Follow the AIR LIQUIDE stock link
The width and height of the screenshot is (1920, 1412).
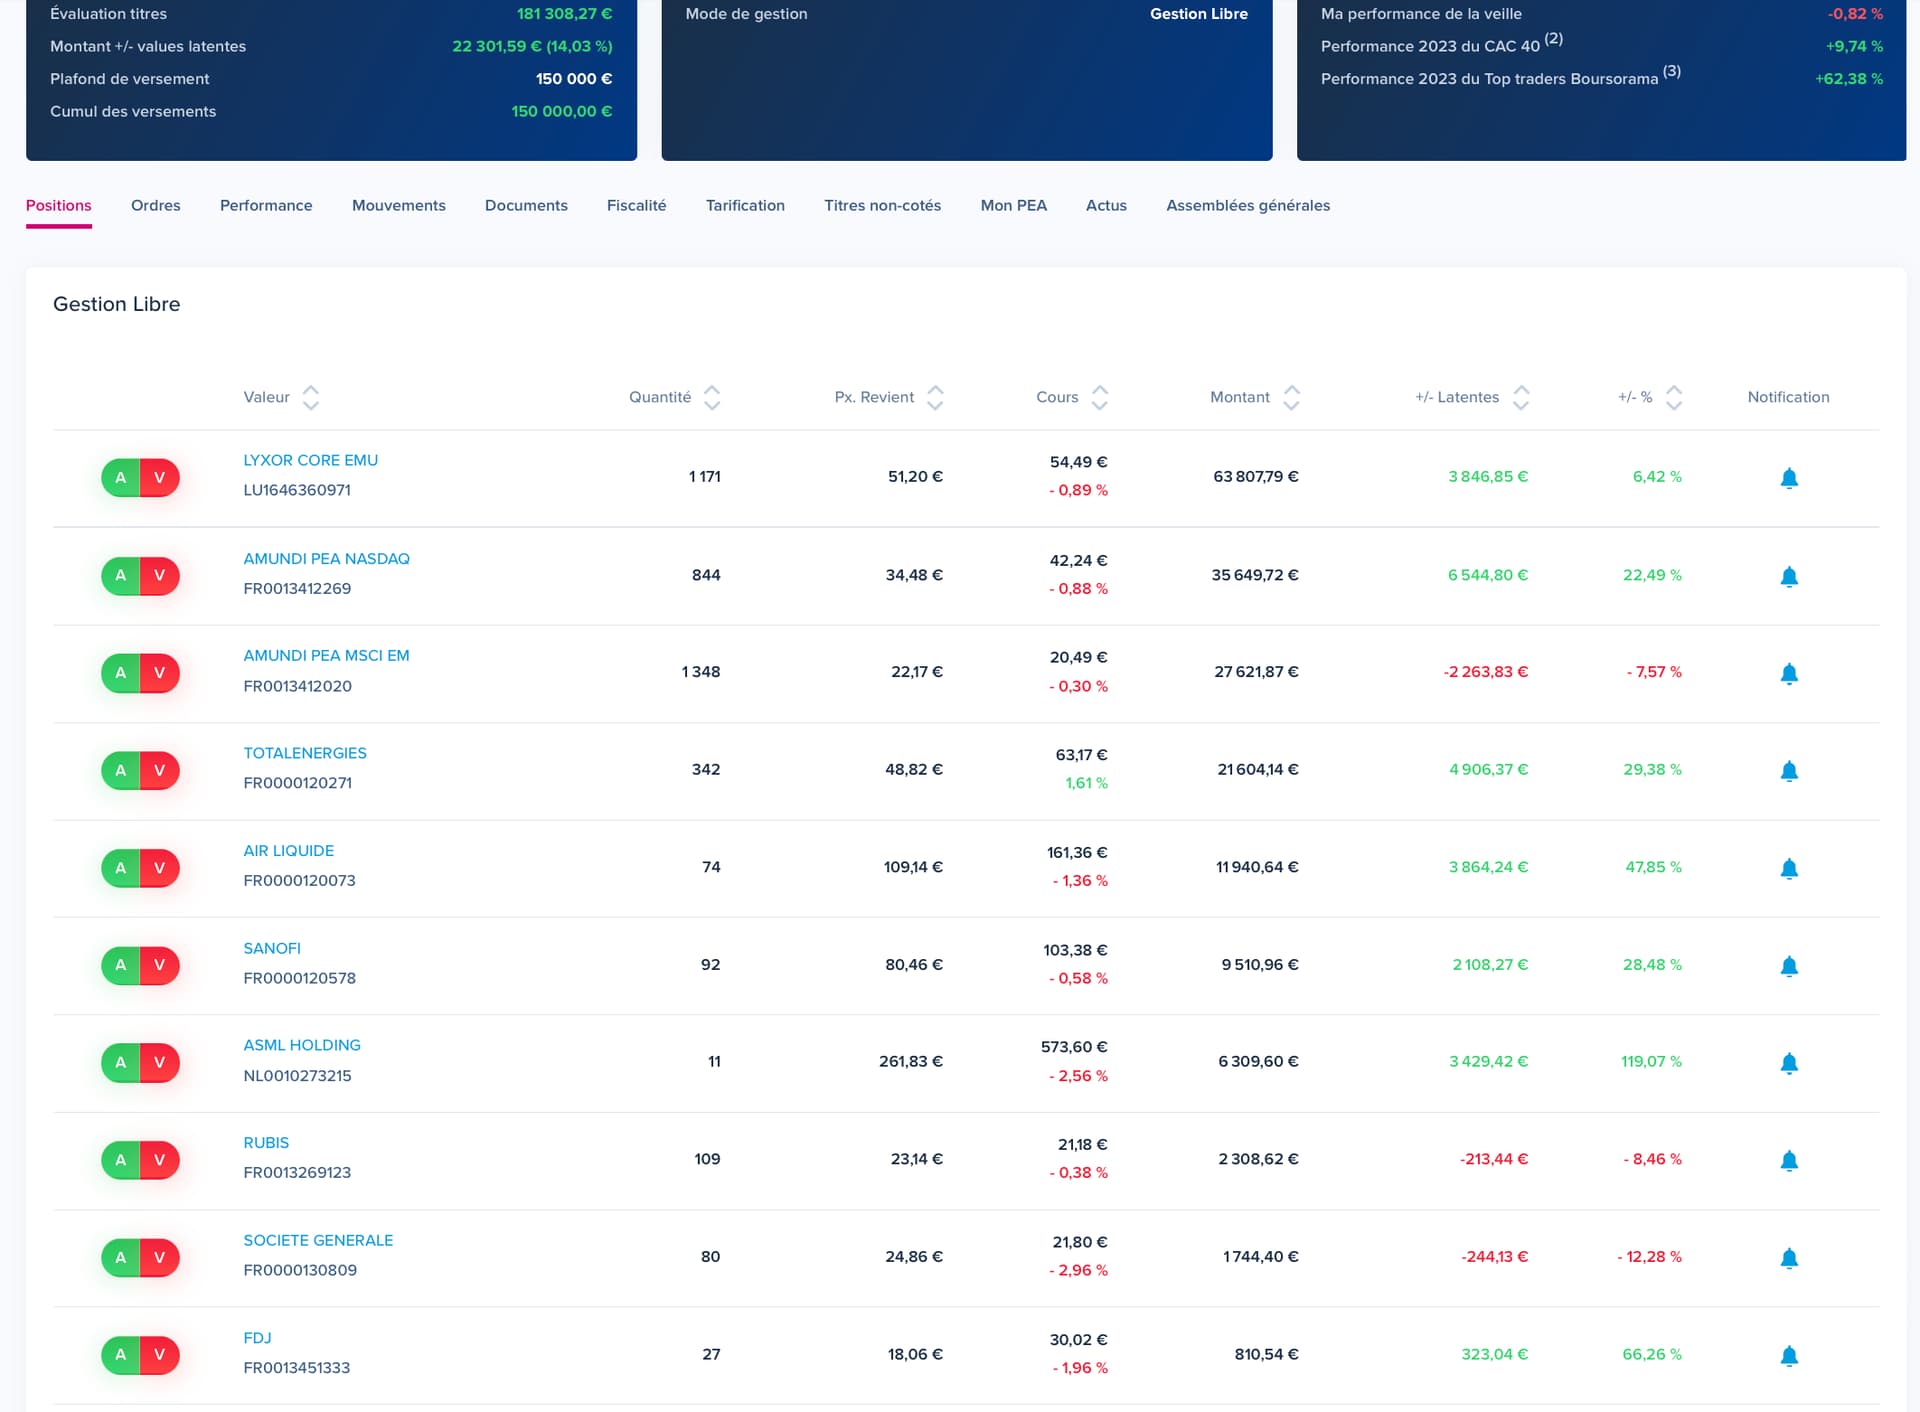pyautogui.click(x=289, y=850)
